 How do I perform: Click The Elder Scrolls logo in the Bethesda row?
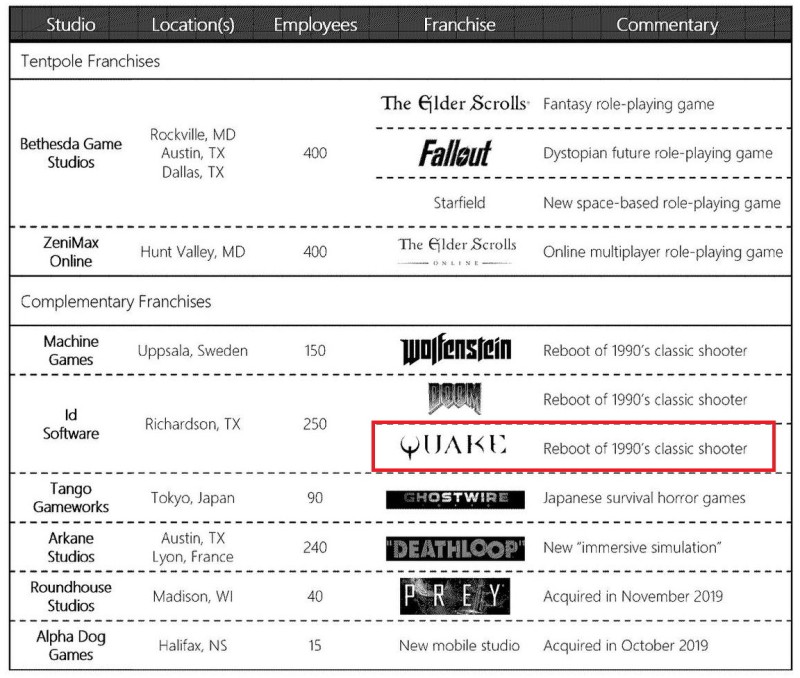pos(455,103)
